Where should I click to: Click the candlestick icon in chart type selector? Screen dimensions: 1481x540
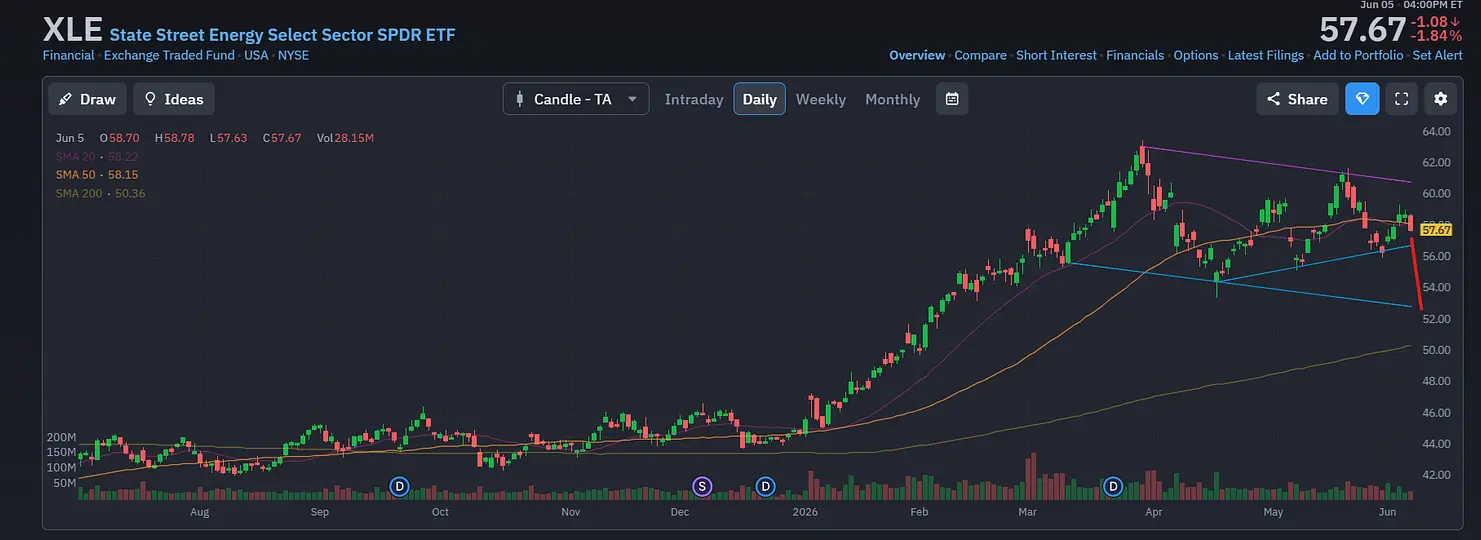(x=519, y=99)
